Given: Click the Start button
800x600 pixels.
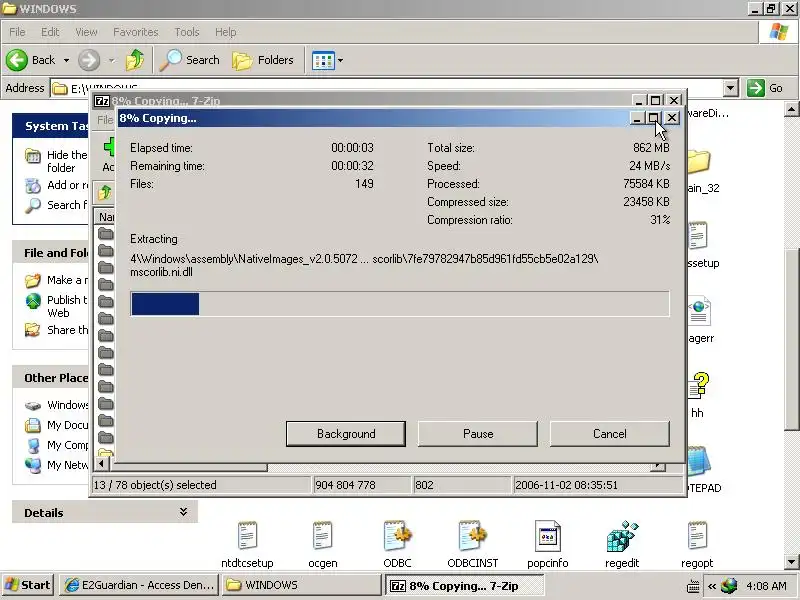Looking at the screenshot, I should coord(28,585).
